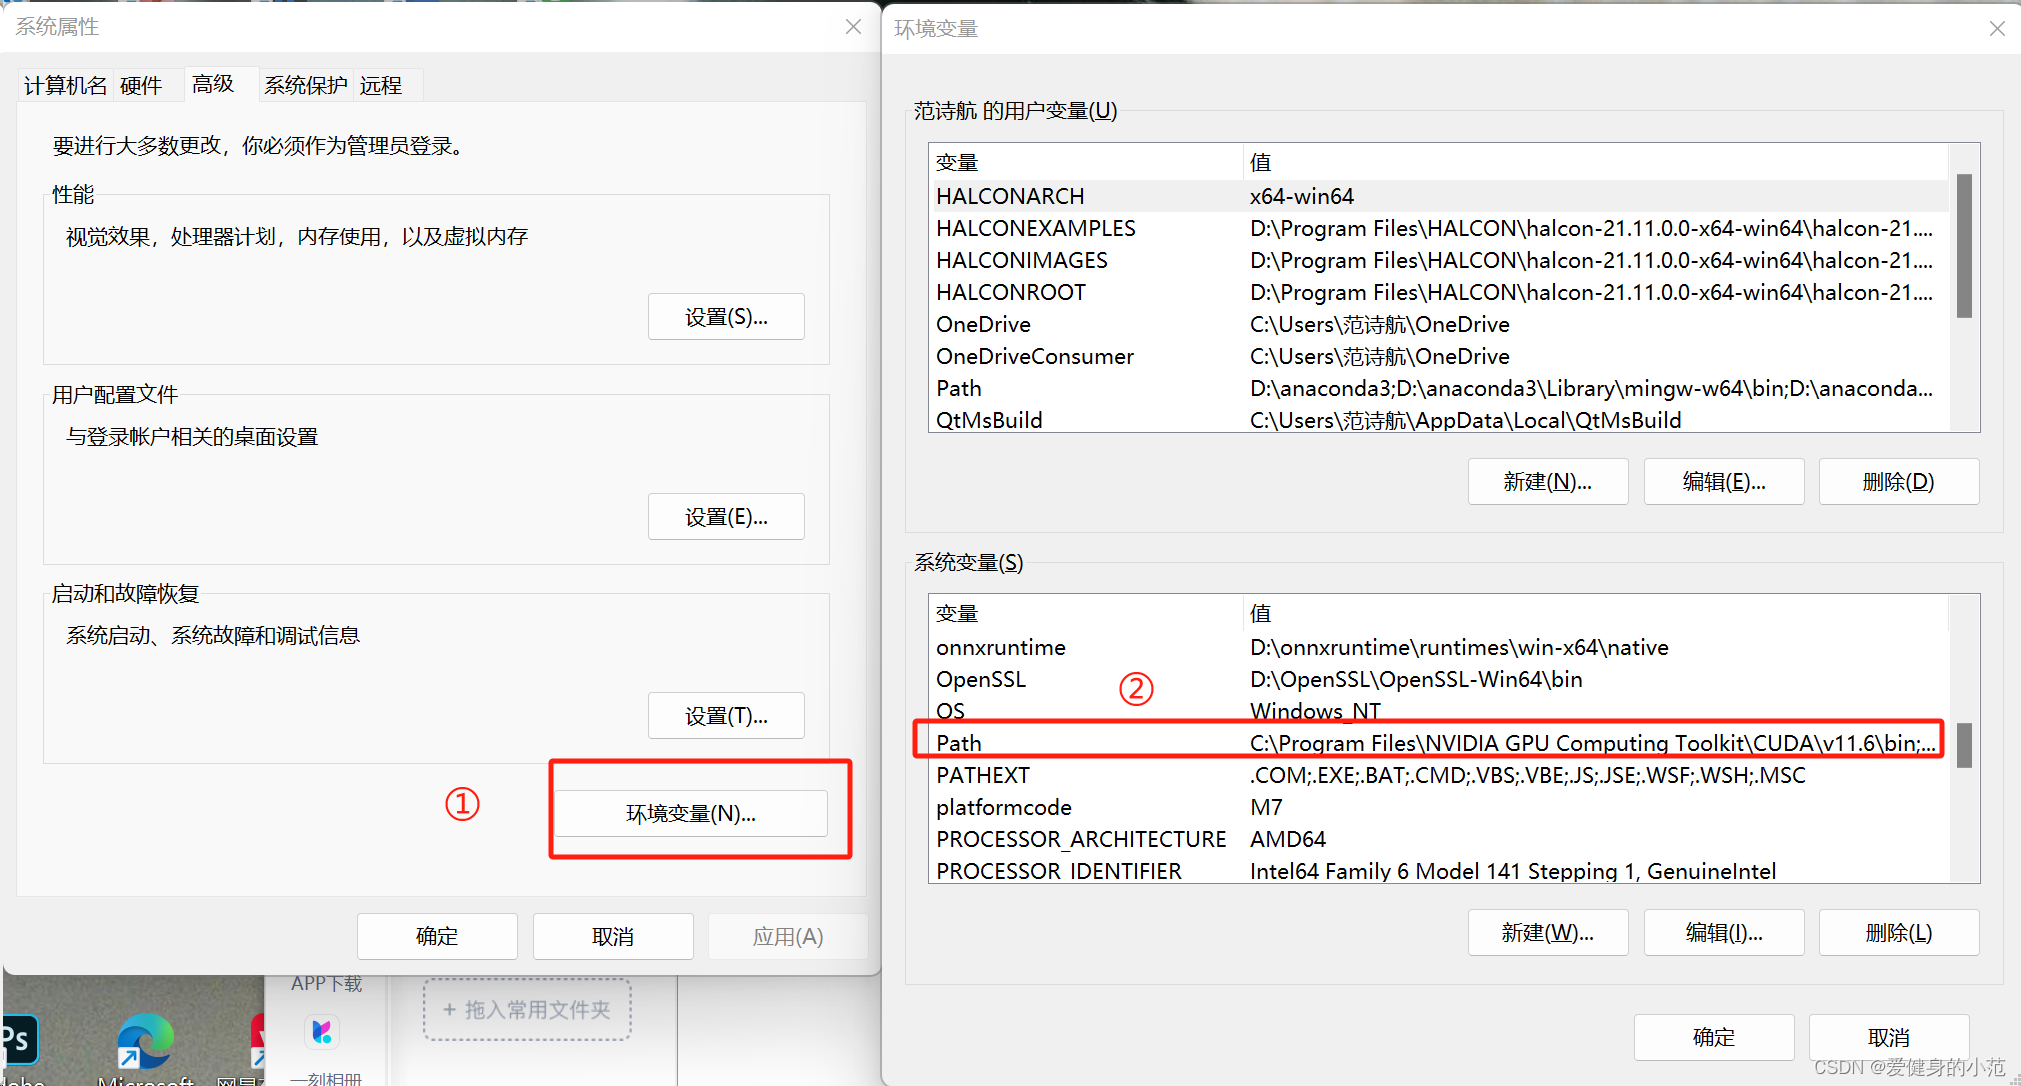Viewport: 2021px width, 1086px height.
Task: Click 新建(N)... for user variables
Action: pos(1547,482)
